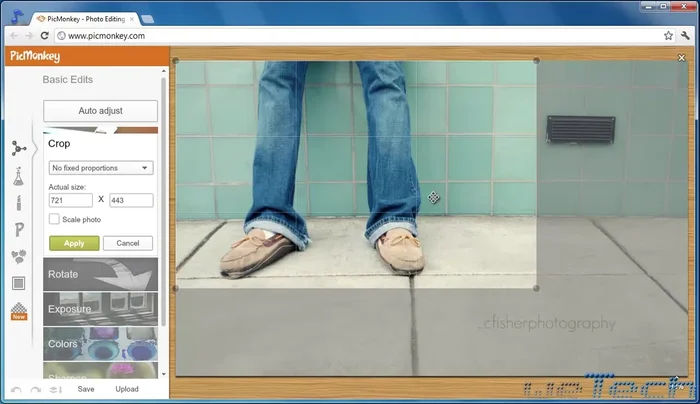Apply the crop with the Apply button
Screen dimensions: 700x404
[74, 243]
